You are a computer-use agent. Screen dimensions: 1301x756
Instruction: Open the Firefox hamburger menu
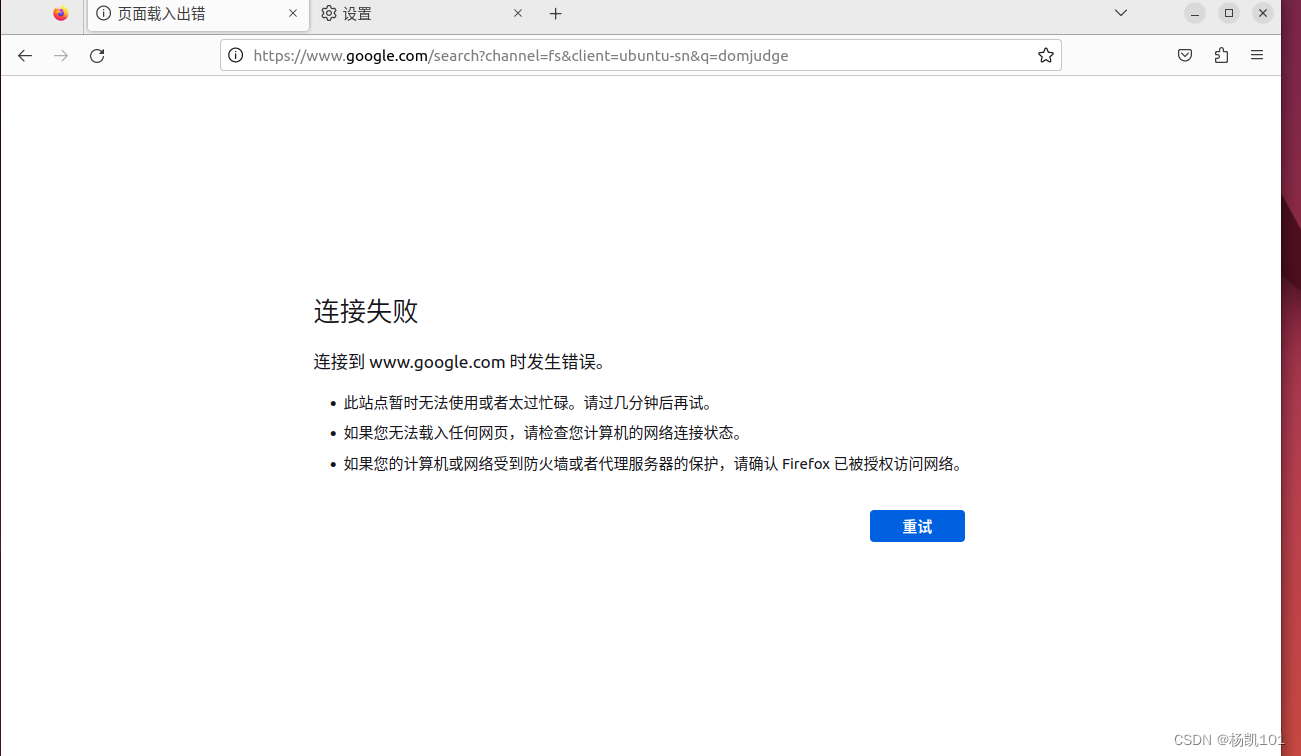1257,56
